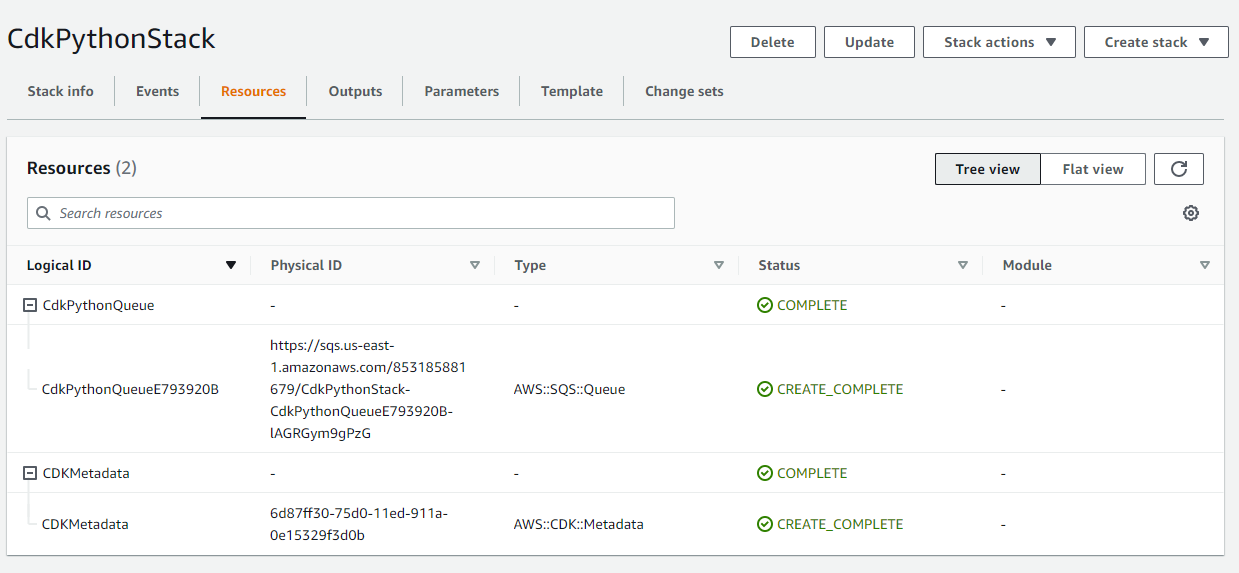Collapse the CdkPythonQueue tree node
Screen dimensions: 1239x573
click(30, 305)
